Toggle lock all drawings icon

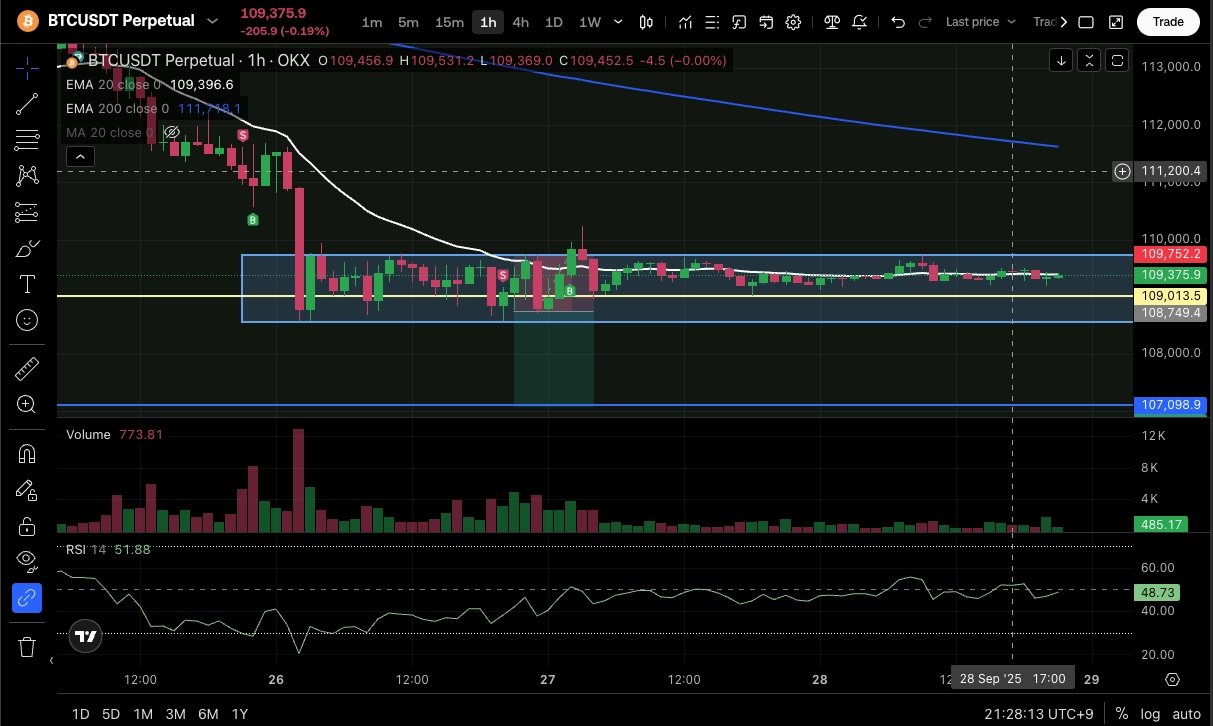click(x=28, y=526)
